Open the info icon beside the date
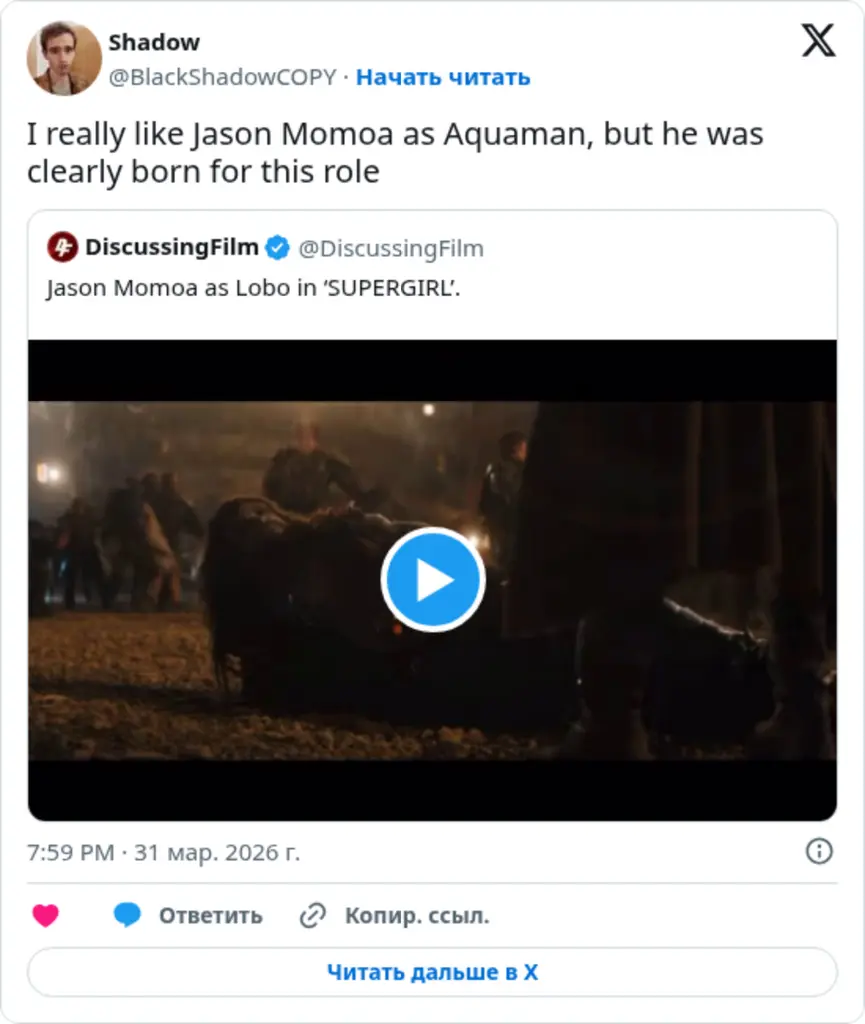 [819, 851]
